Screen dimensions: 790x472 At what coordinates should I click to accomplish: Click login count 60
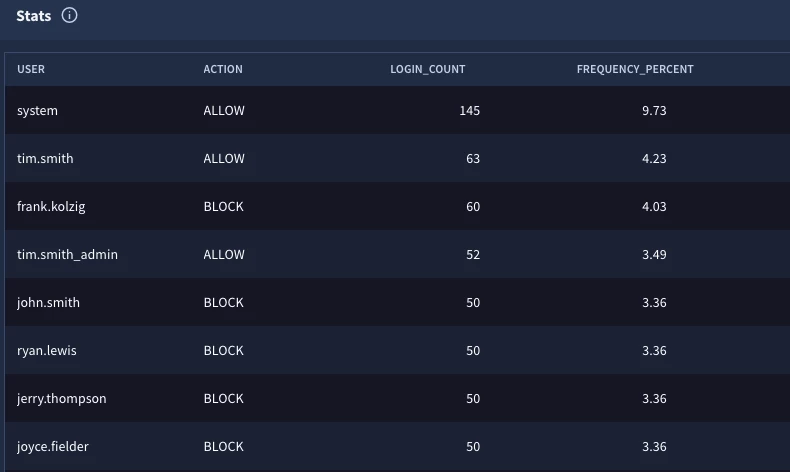pos(473,207)
